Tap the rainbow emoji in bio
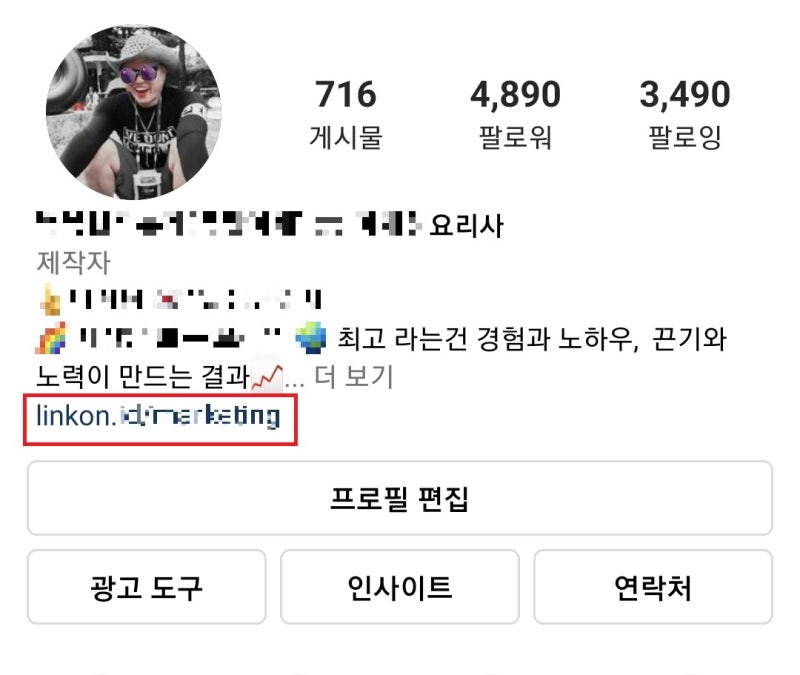Image resolution: width=800 pixels, height=675 pixels. pyautogui.click(x=51, y=338)
